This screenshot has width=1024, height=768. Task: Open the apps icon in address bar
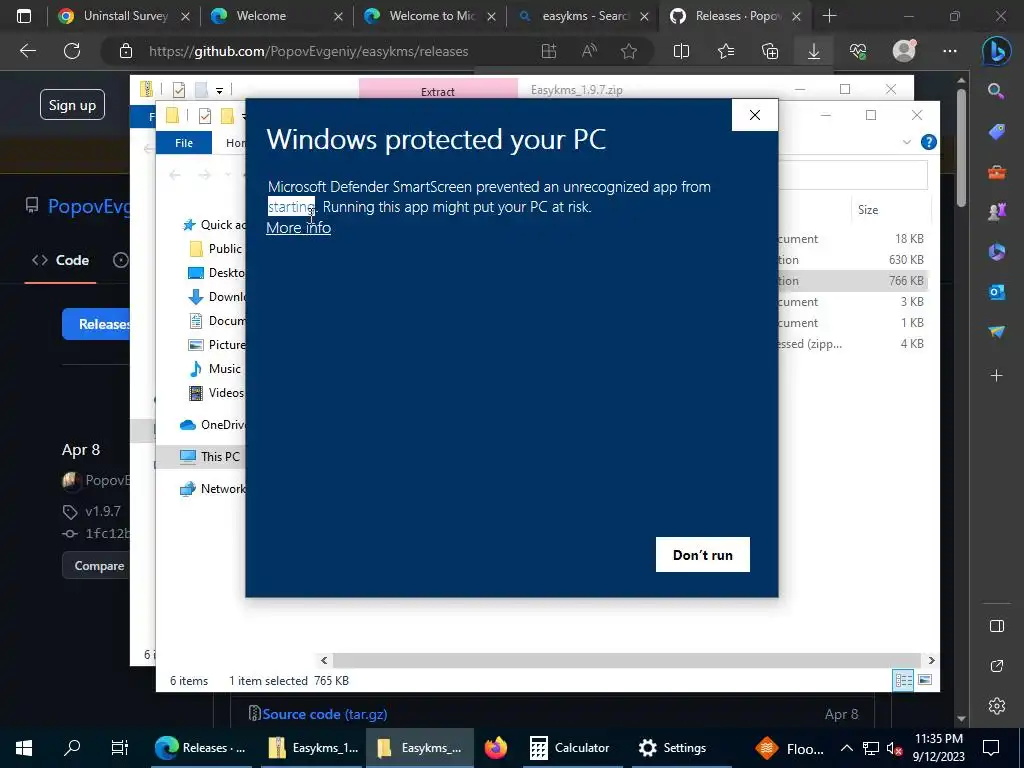(549, 51)
